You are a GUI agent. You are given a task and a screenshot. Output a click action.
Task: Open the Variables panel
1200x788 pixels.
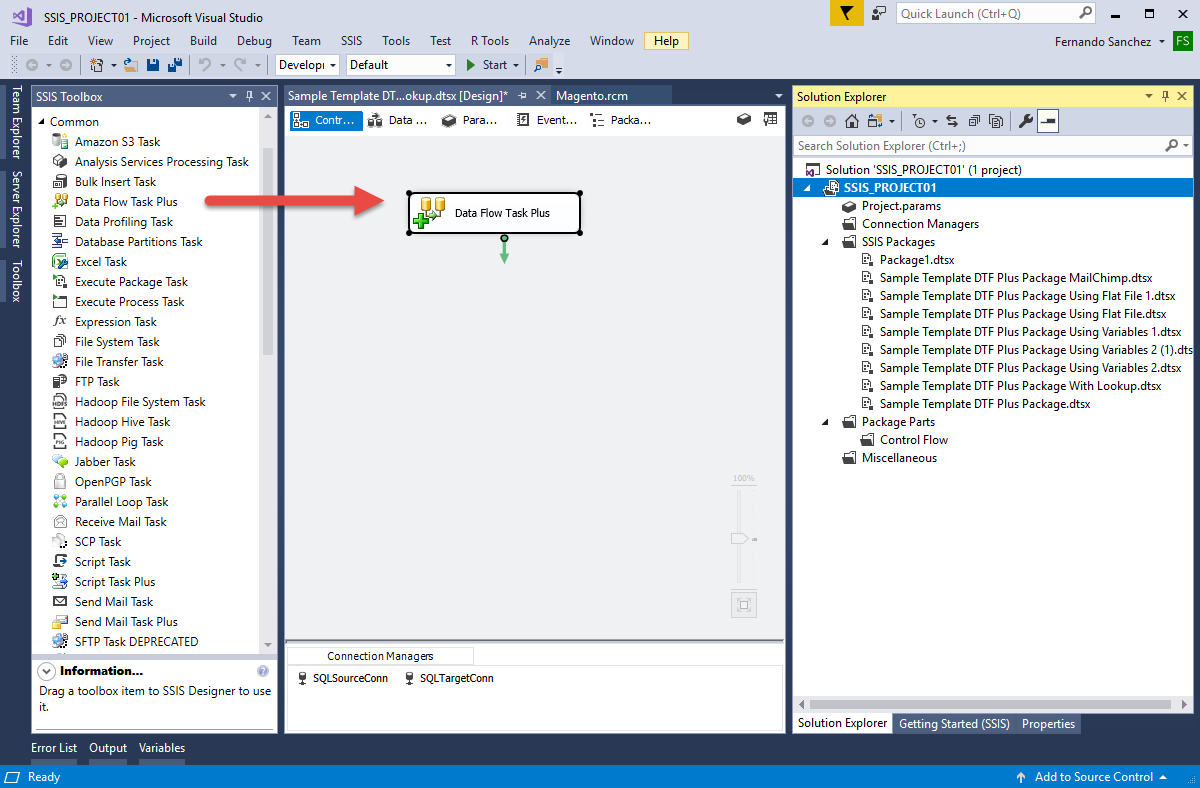(162, 748)
